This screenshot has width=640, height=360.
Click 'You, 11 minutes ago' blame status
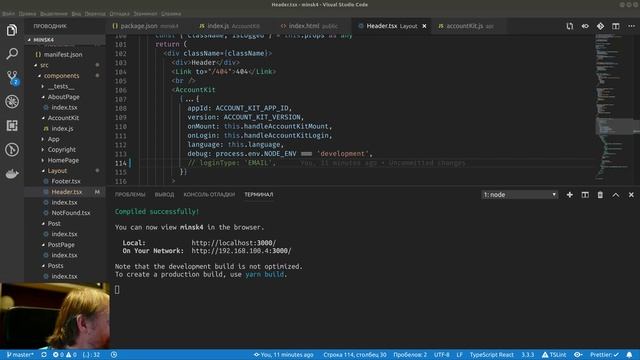[x=284, y=355]
